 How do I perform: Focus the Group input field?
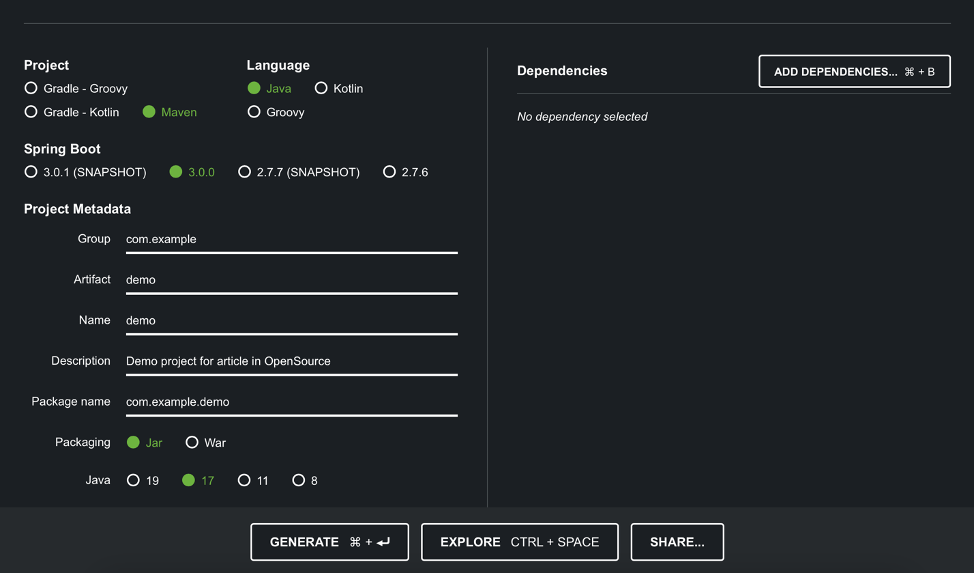(x=291, y=240)
